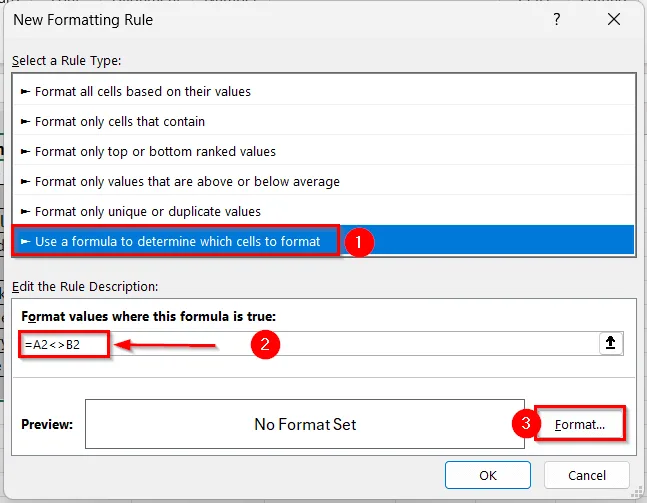Pick 'Format only values that are above or below average'
647x503 pixels.
(x=324, y=182)
